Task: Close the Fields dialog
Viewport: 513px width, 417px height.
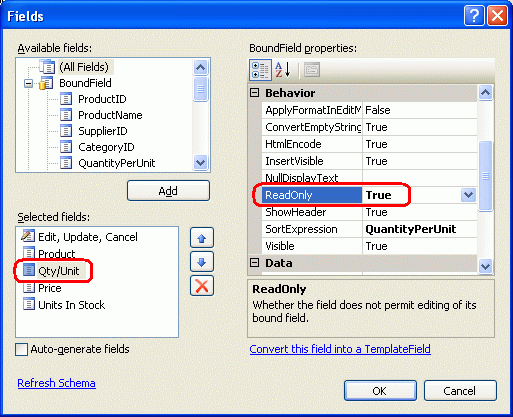Action: (497, 15)
